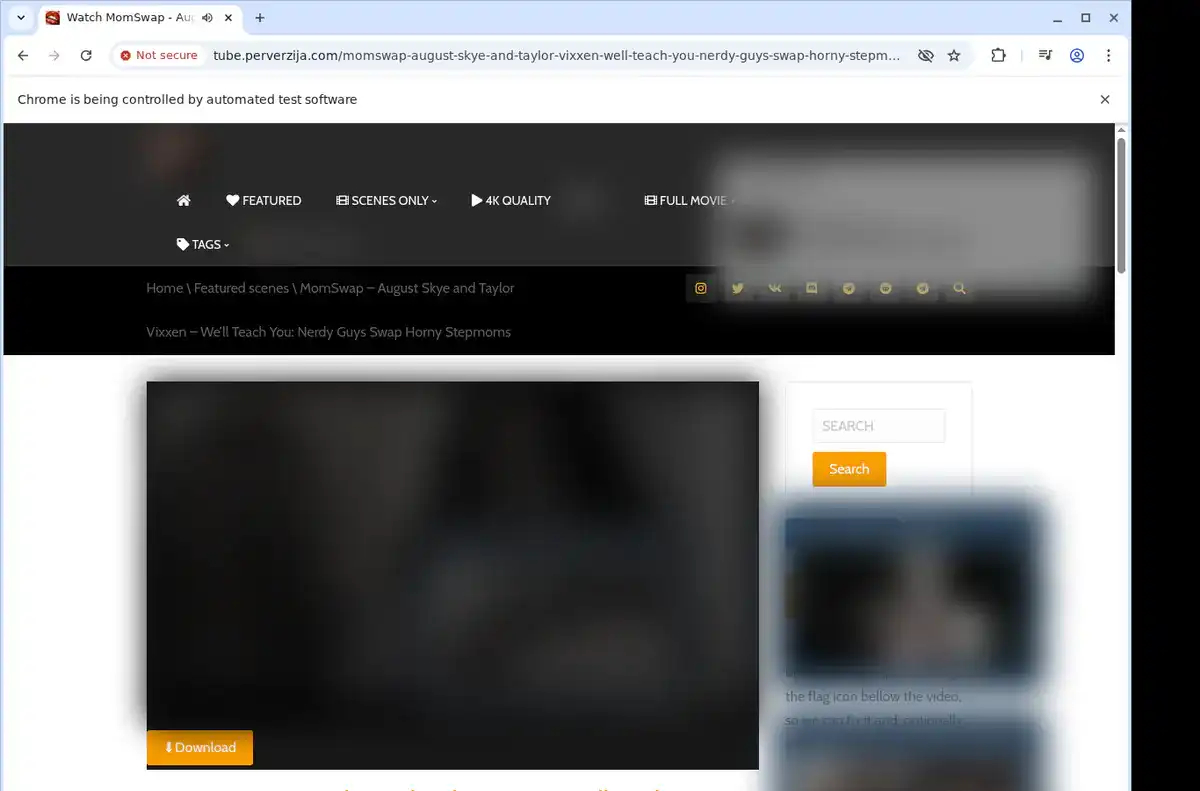
Task: View the Not secure site info
Action: click(159, 56)
